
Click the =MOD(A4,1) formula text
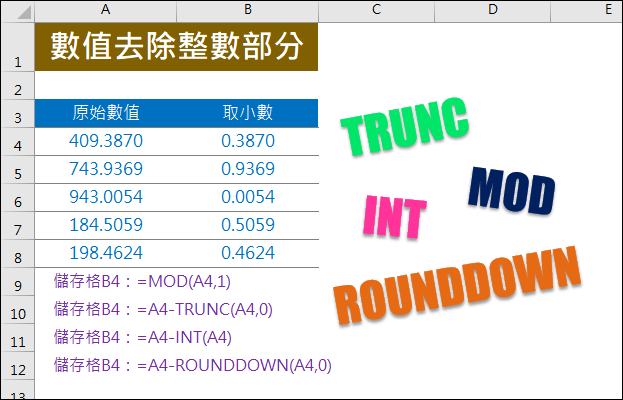184,282
